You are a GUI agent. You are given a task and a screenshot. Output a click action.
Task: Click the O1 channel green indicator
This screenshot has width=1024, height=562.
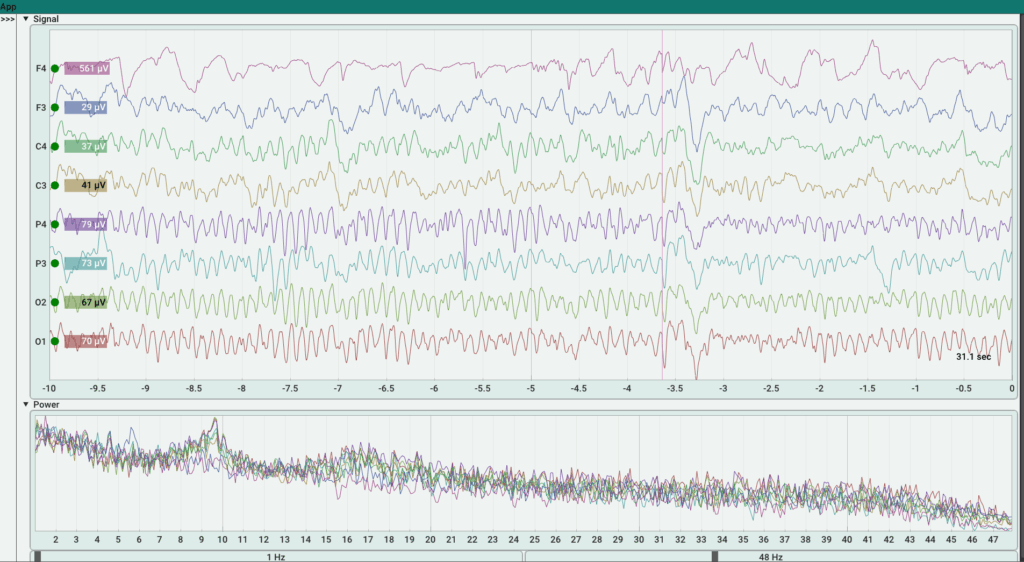pos(55,342)
